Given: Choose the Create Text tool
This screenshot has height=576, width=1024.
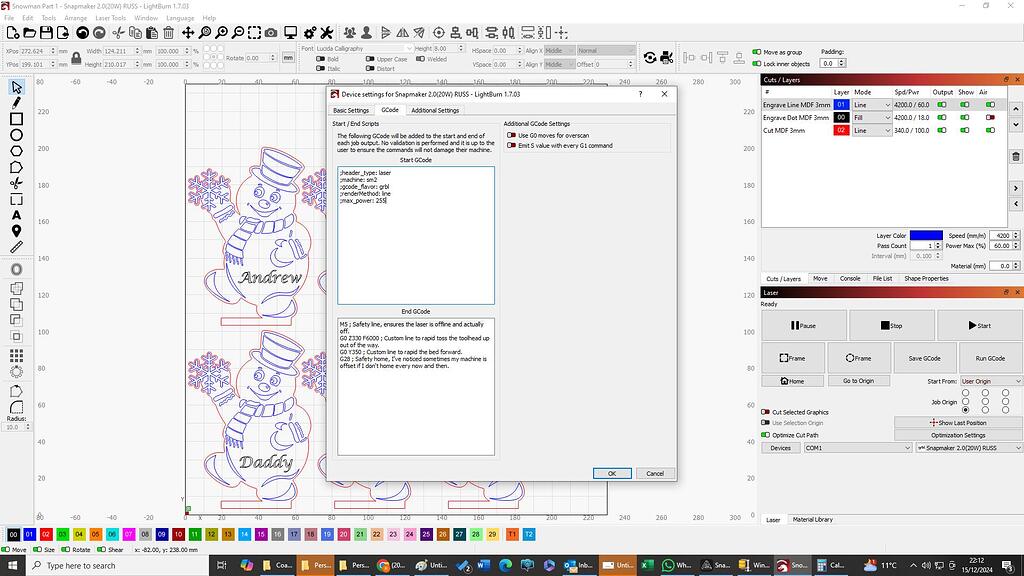Looking at the screenshot, I should pos(16,215).
